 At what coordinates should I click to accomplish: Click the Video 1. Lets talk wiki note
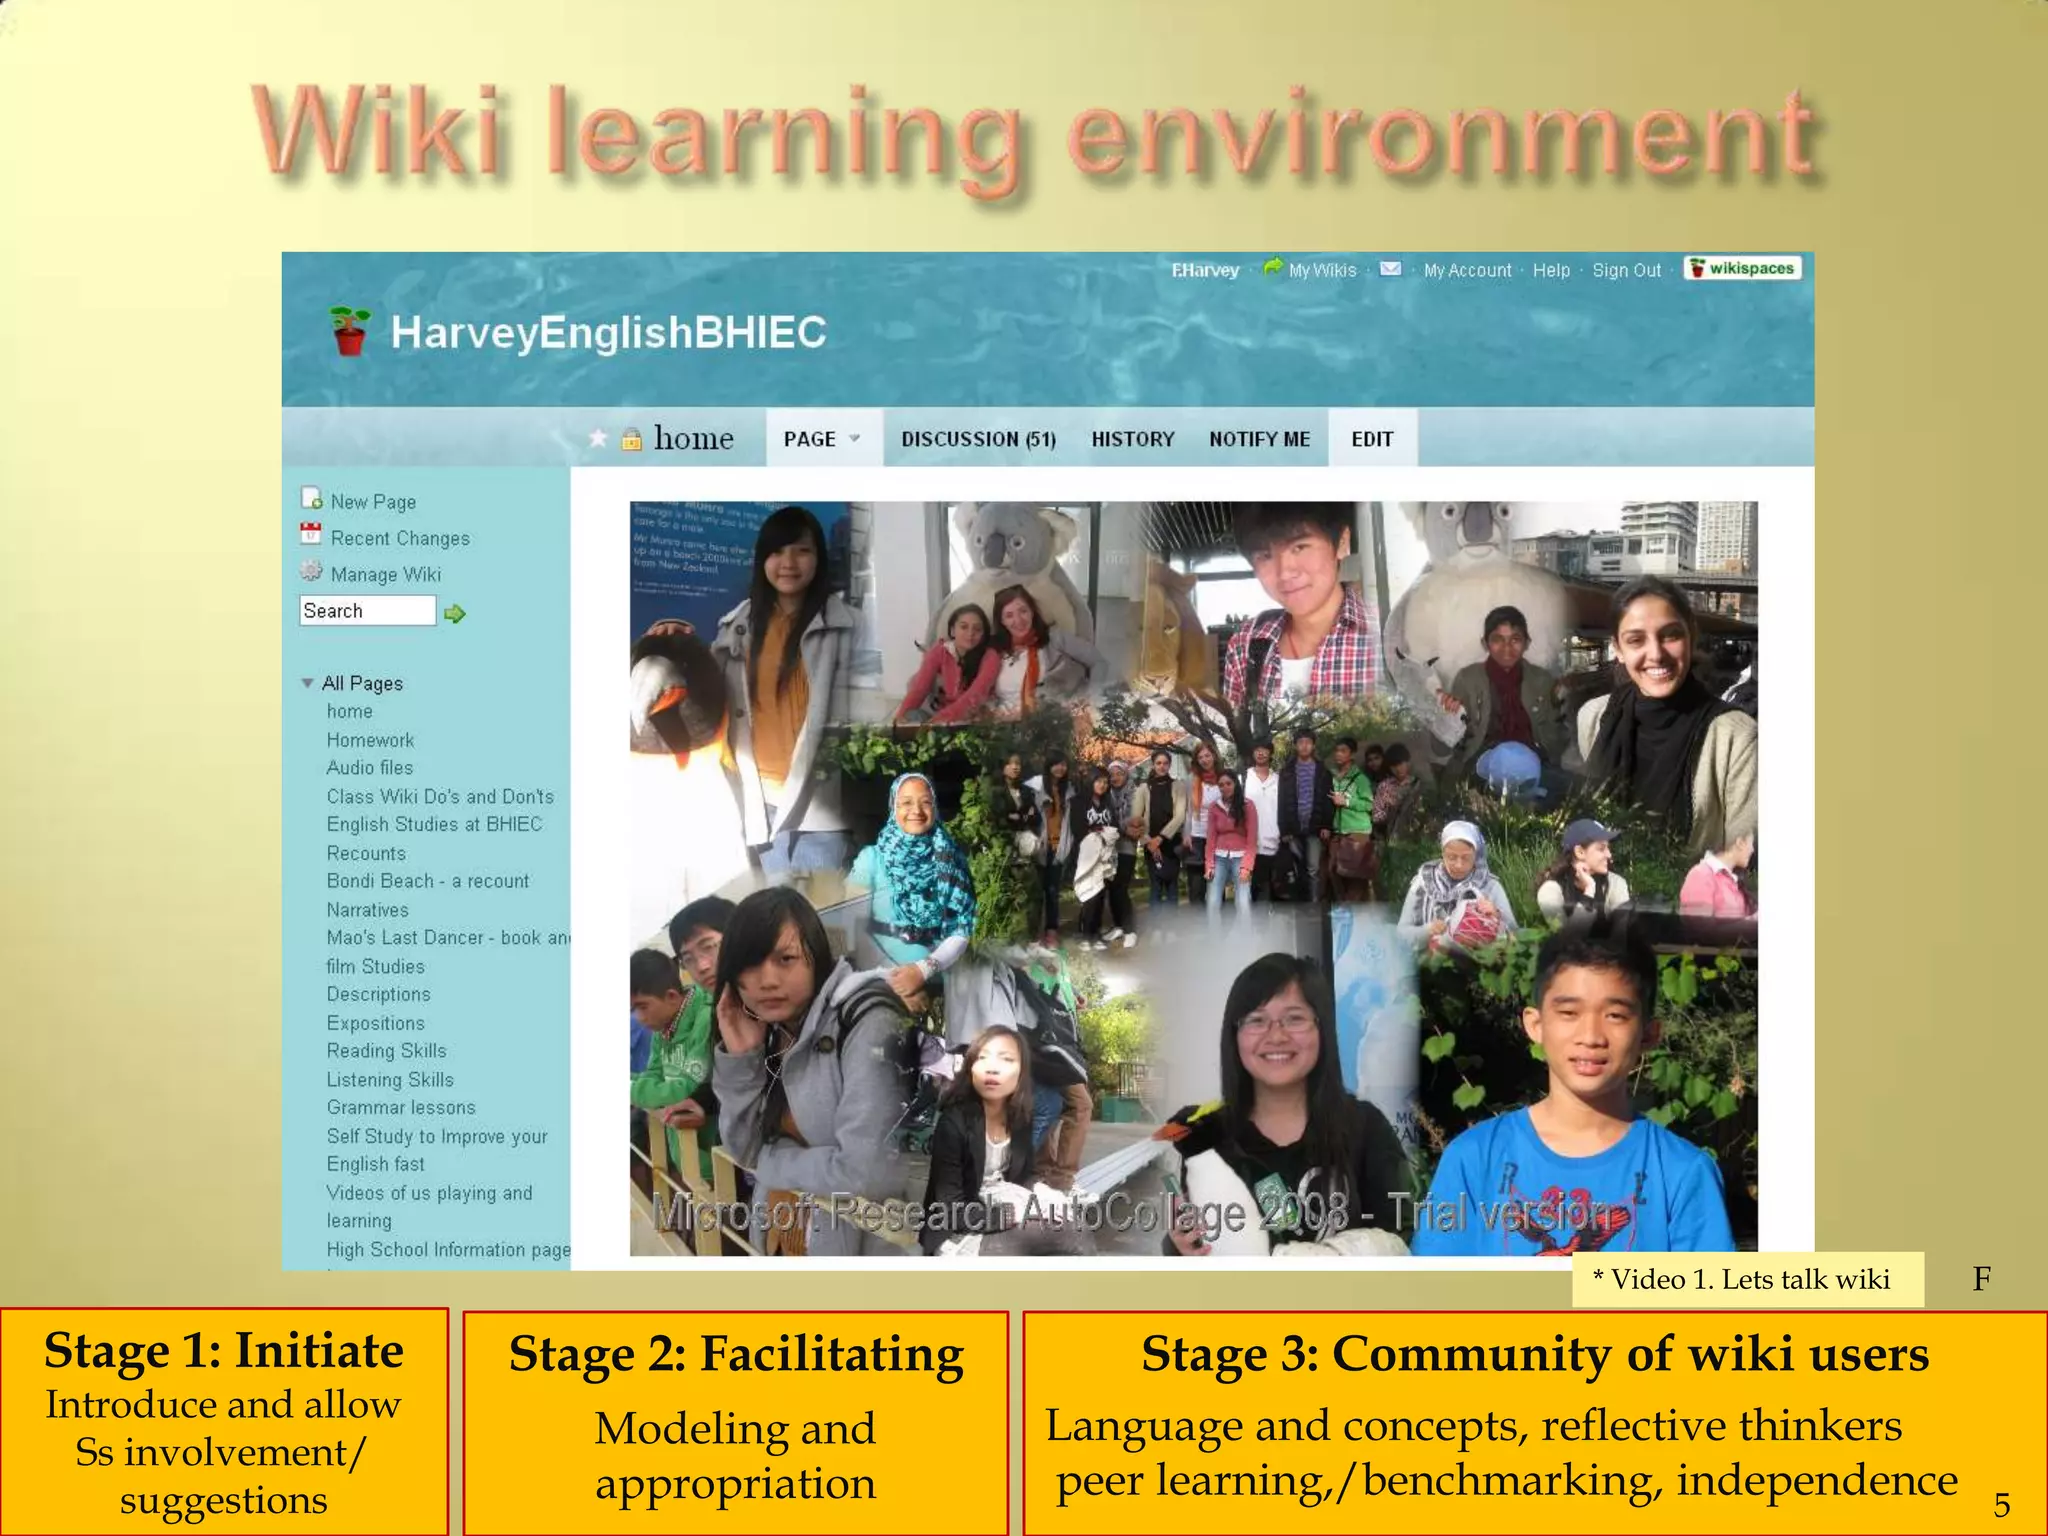(x=1747, y=1279)
